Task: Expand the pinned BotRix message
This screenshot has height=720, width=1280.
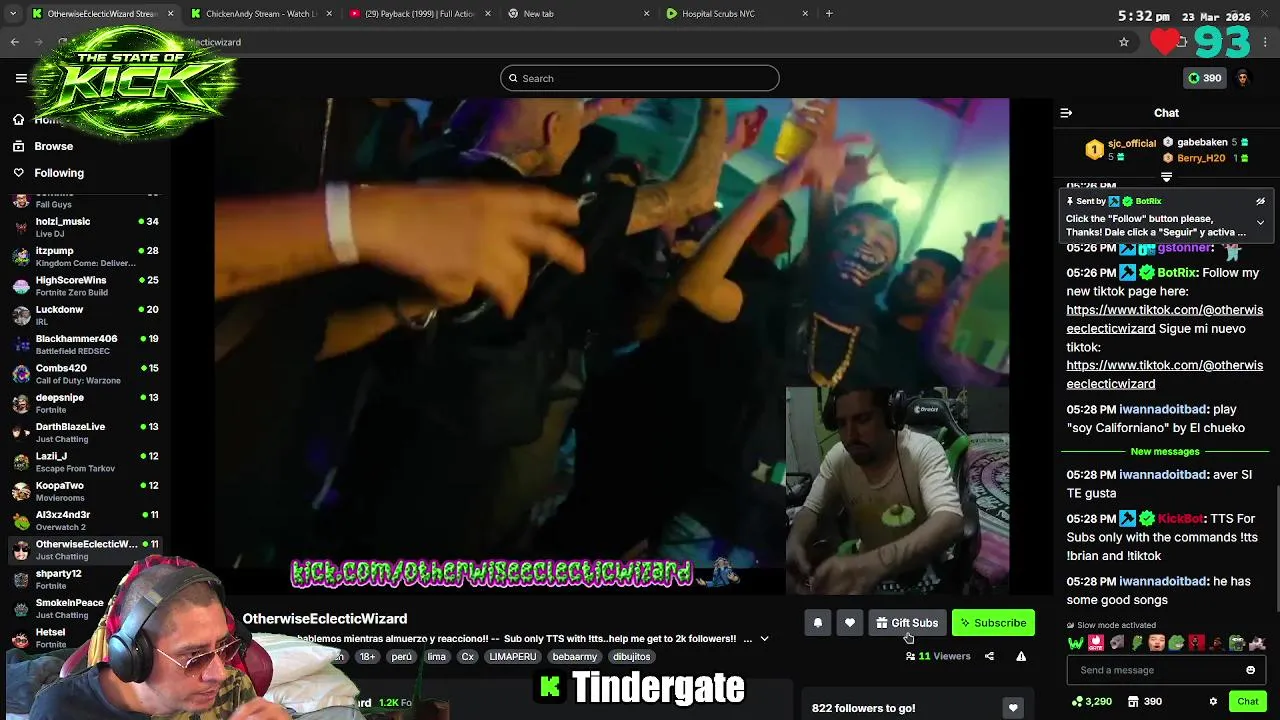Action: click(x=1260, y=222)
